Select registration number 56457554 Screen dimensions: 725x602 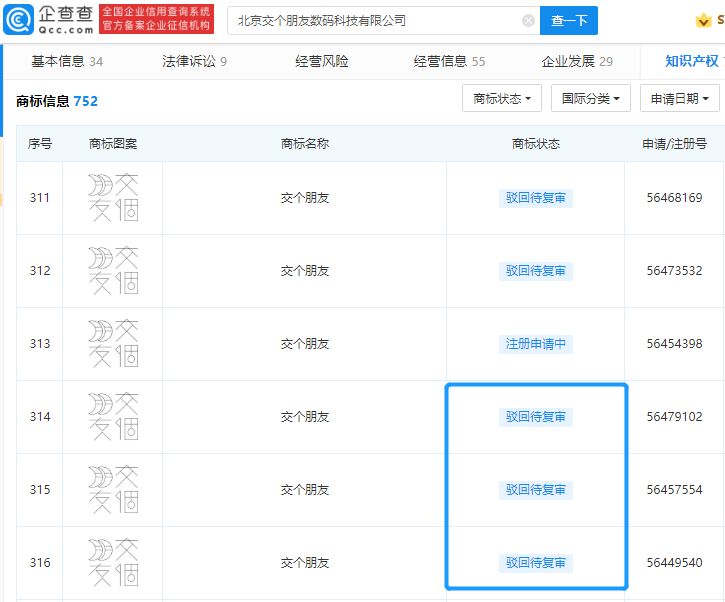coord(674,490)
